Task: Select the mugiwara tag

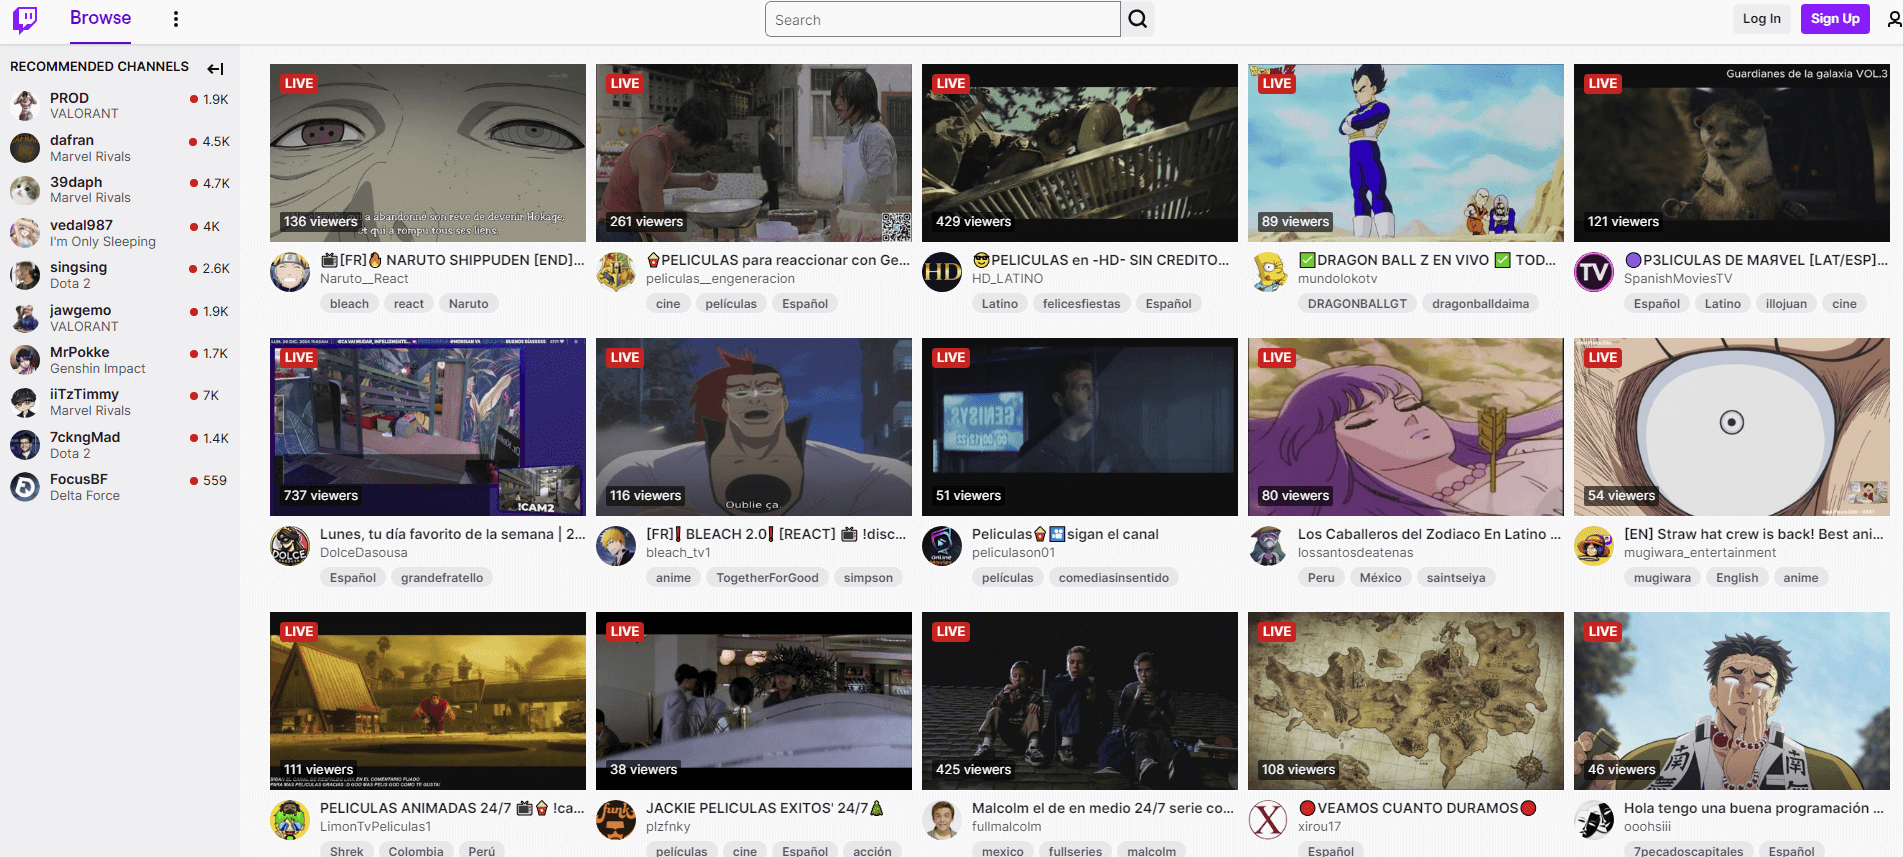Action: point(1662,578)
